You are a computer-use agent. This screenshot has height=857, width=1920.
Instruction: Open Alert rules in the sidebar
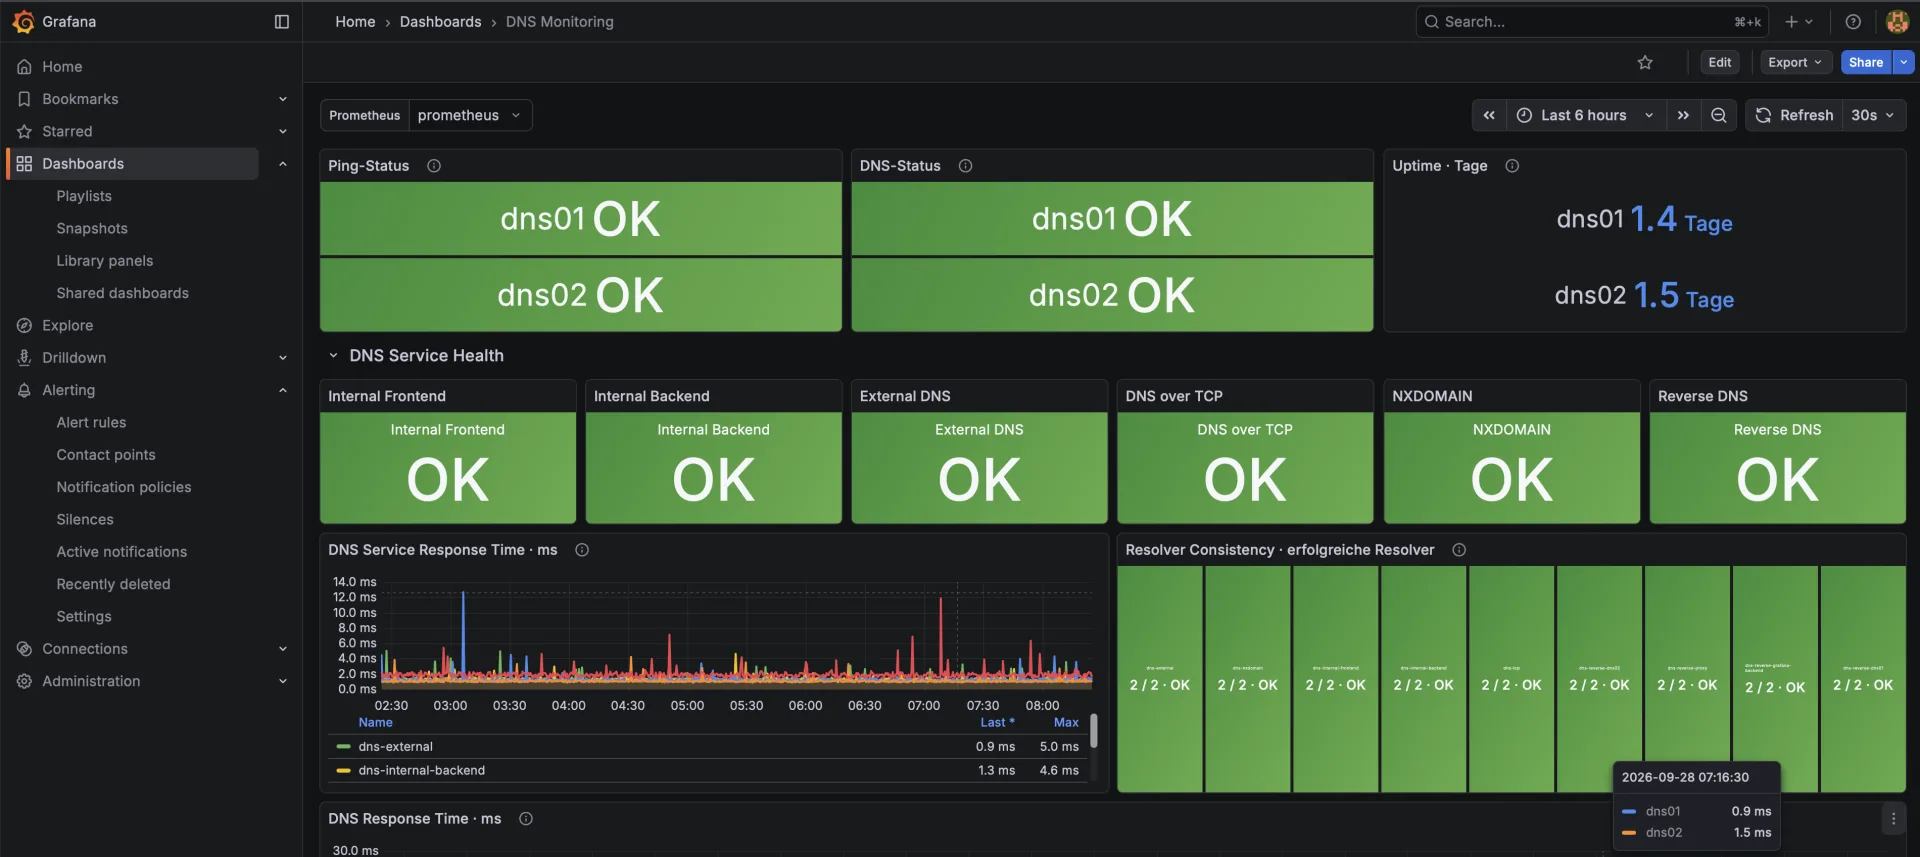coord(91,422)
